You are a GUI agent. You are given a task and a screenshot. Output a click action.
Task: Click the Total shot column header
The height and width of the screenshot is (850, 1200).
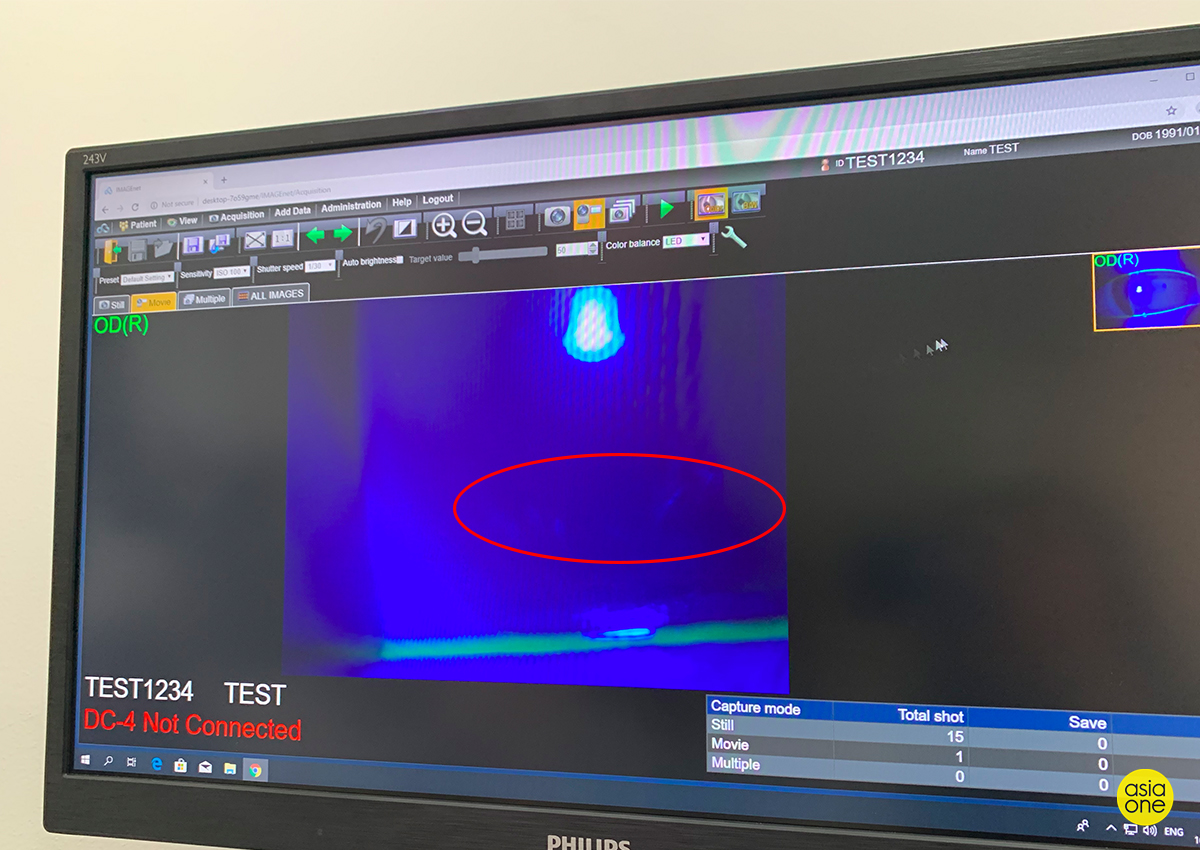coord(930,715)
